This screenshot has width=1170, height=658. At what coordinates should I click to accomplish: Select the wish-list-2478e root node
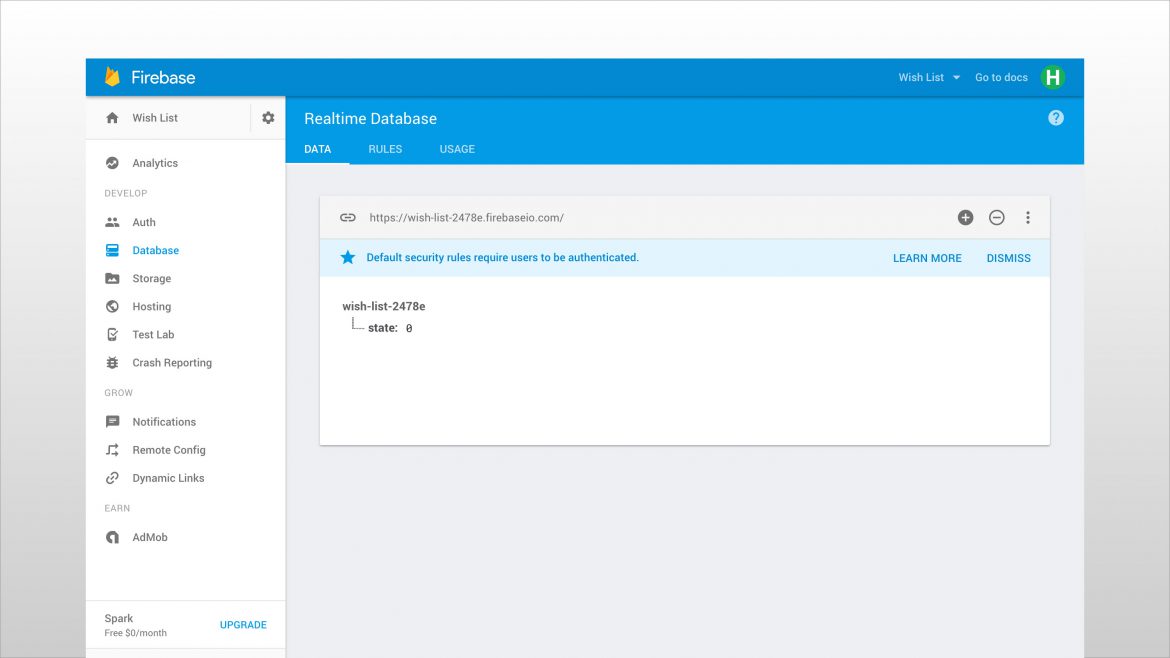pyautogui.click(x=384, y=306)
